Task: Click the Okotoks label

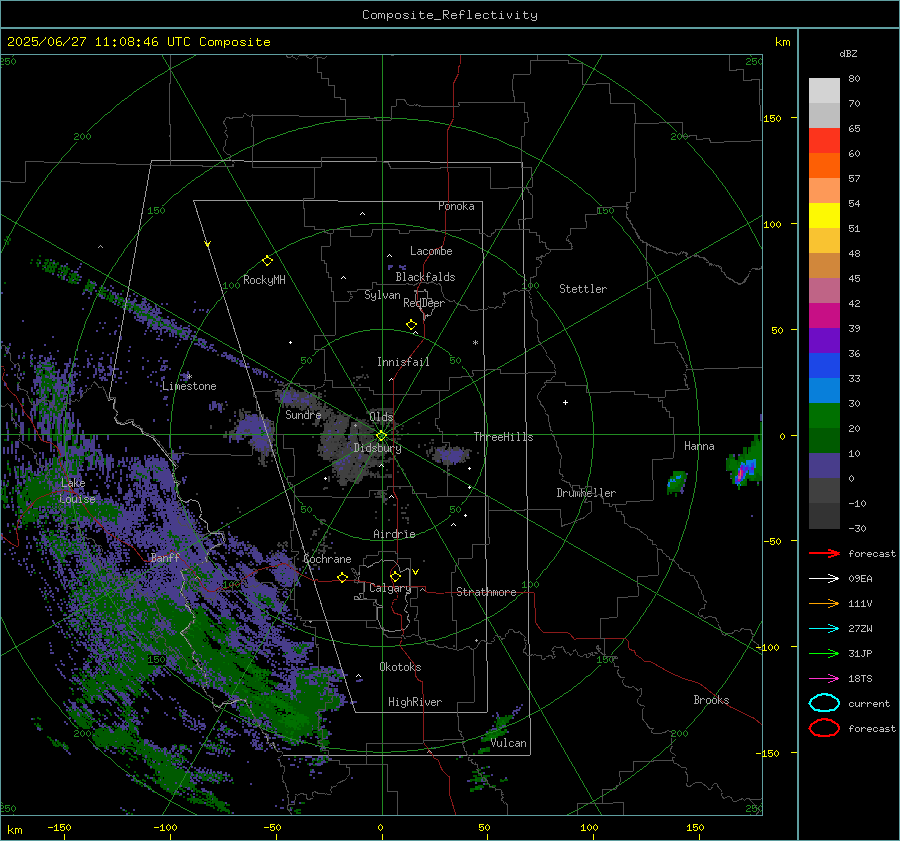Action: click(400, 667)
